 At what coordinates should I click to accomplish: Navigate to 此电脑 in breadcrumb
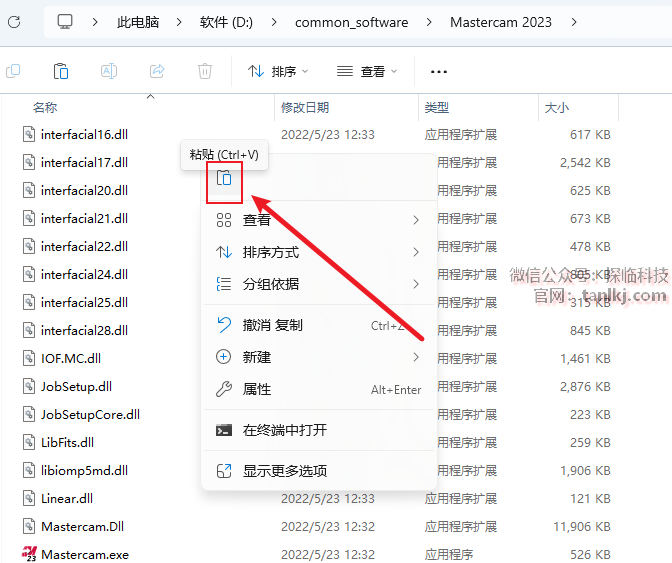click(x=138, y=22)
